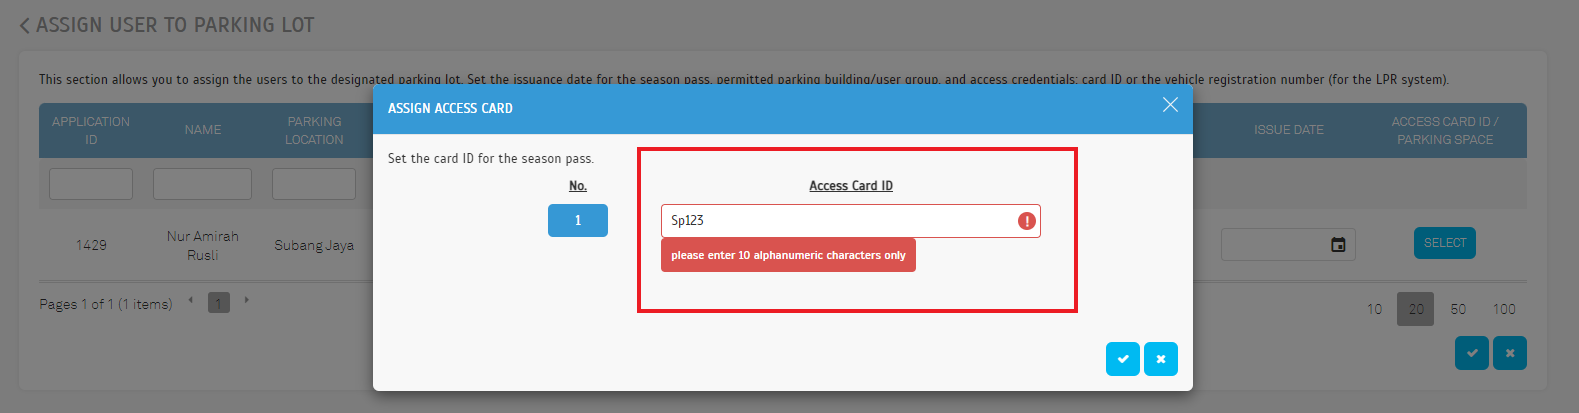The height and width of the screenshot is (413, 1579).
Task: Select row number 1 button
Action: pyautogui.click(x=578, y=221)
